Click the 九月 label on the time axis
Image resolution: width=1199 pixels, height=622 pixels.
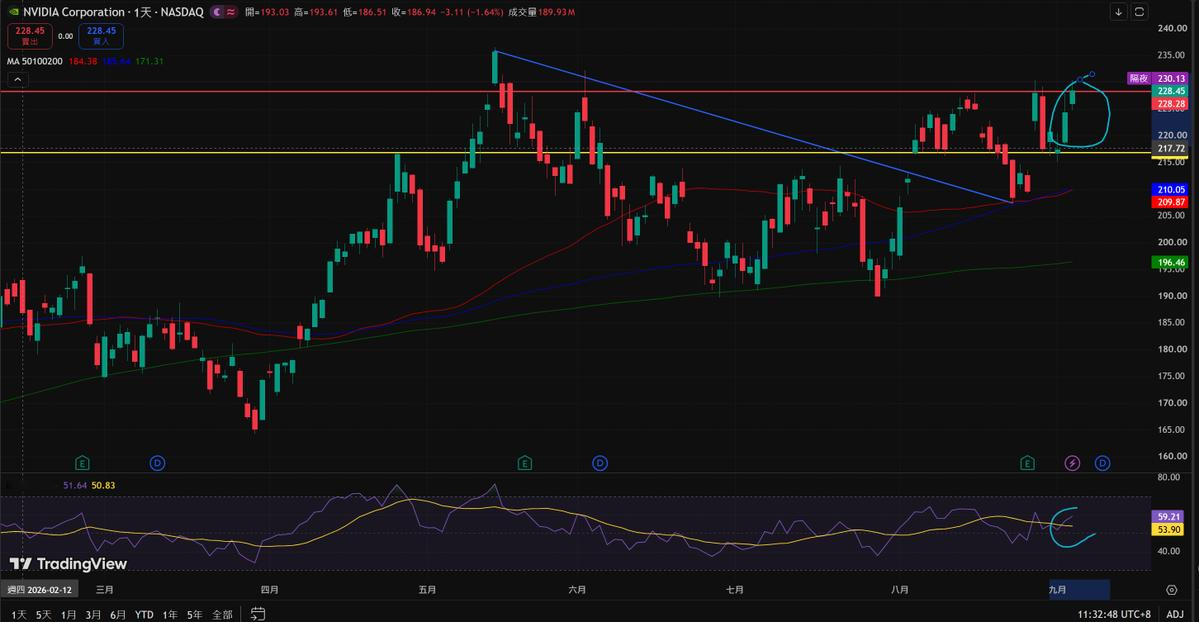coord(1058,590)
